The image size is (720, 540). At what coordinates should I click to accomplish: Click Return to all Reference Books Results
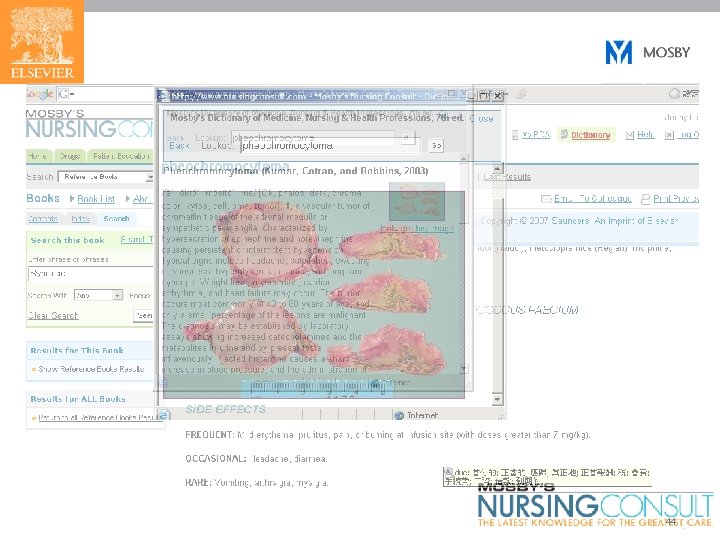pyautogui.click(x=100, y=417)
